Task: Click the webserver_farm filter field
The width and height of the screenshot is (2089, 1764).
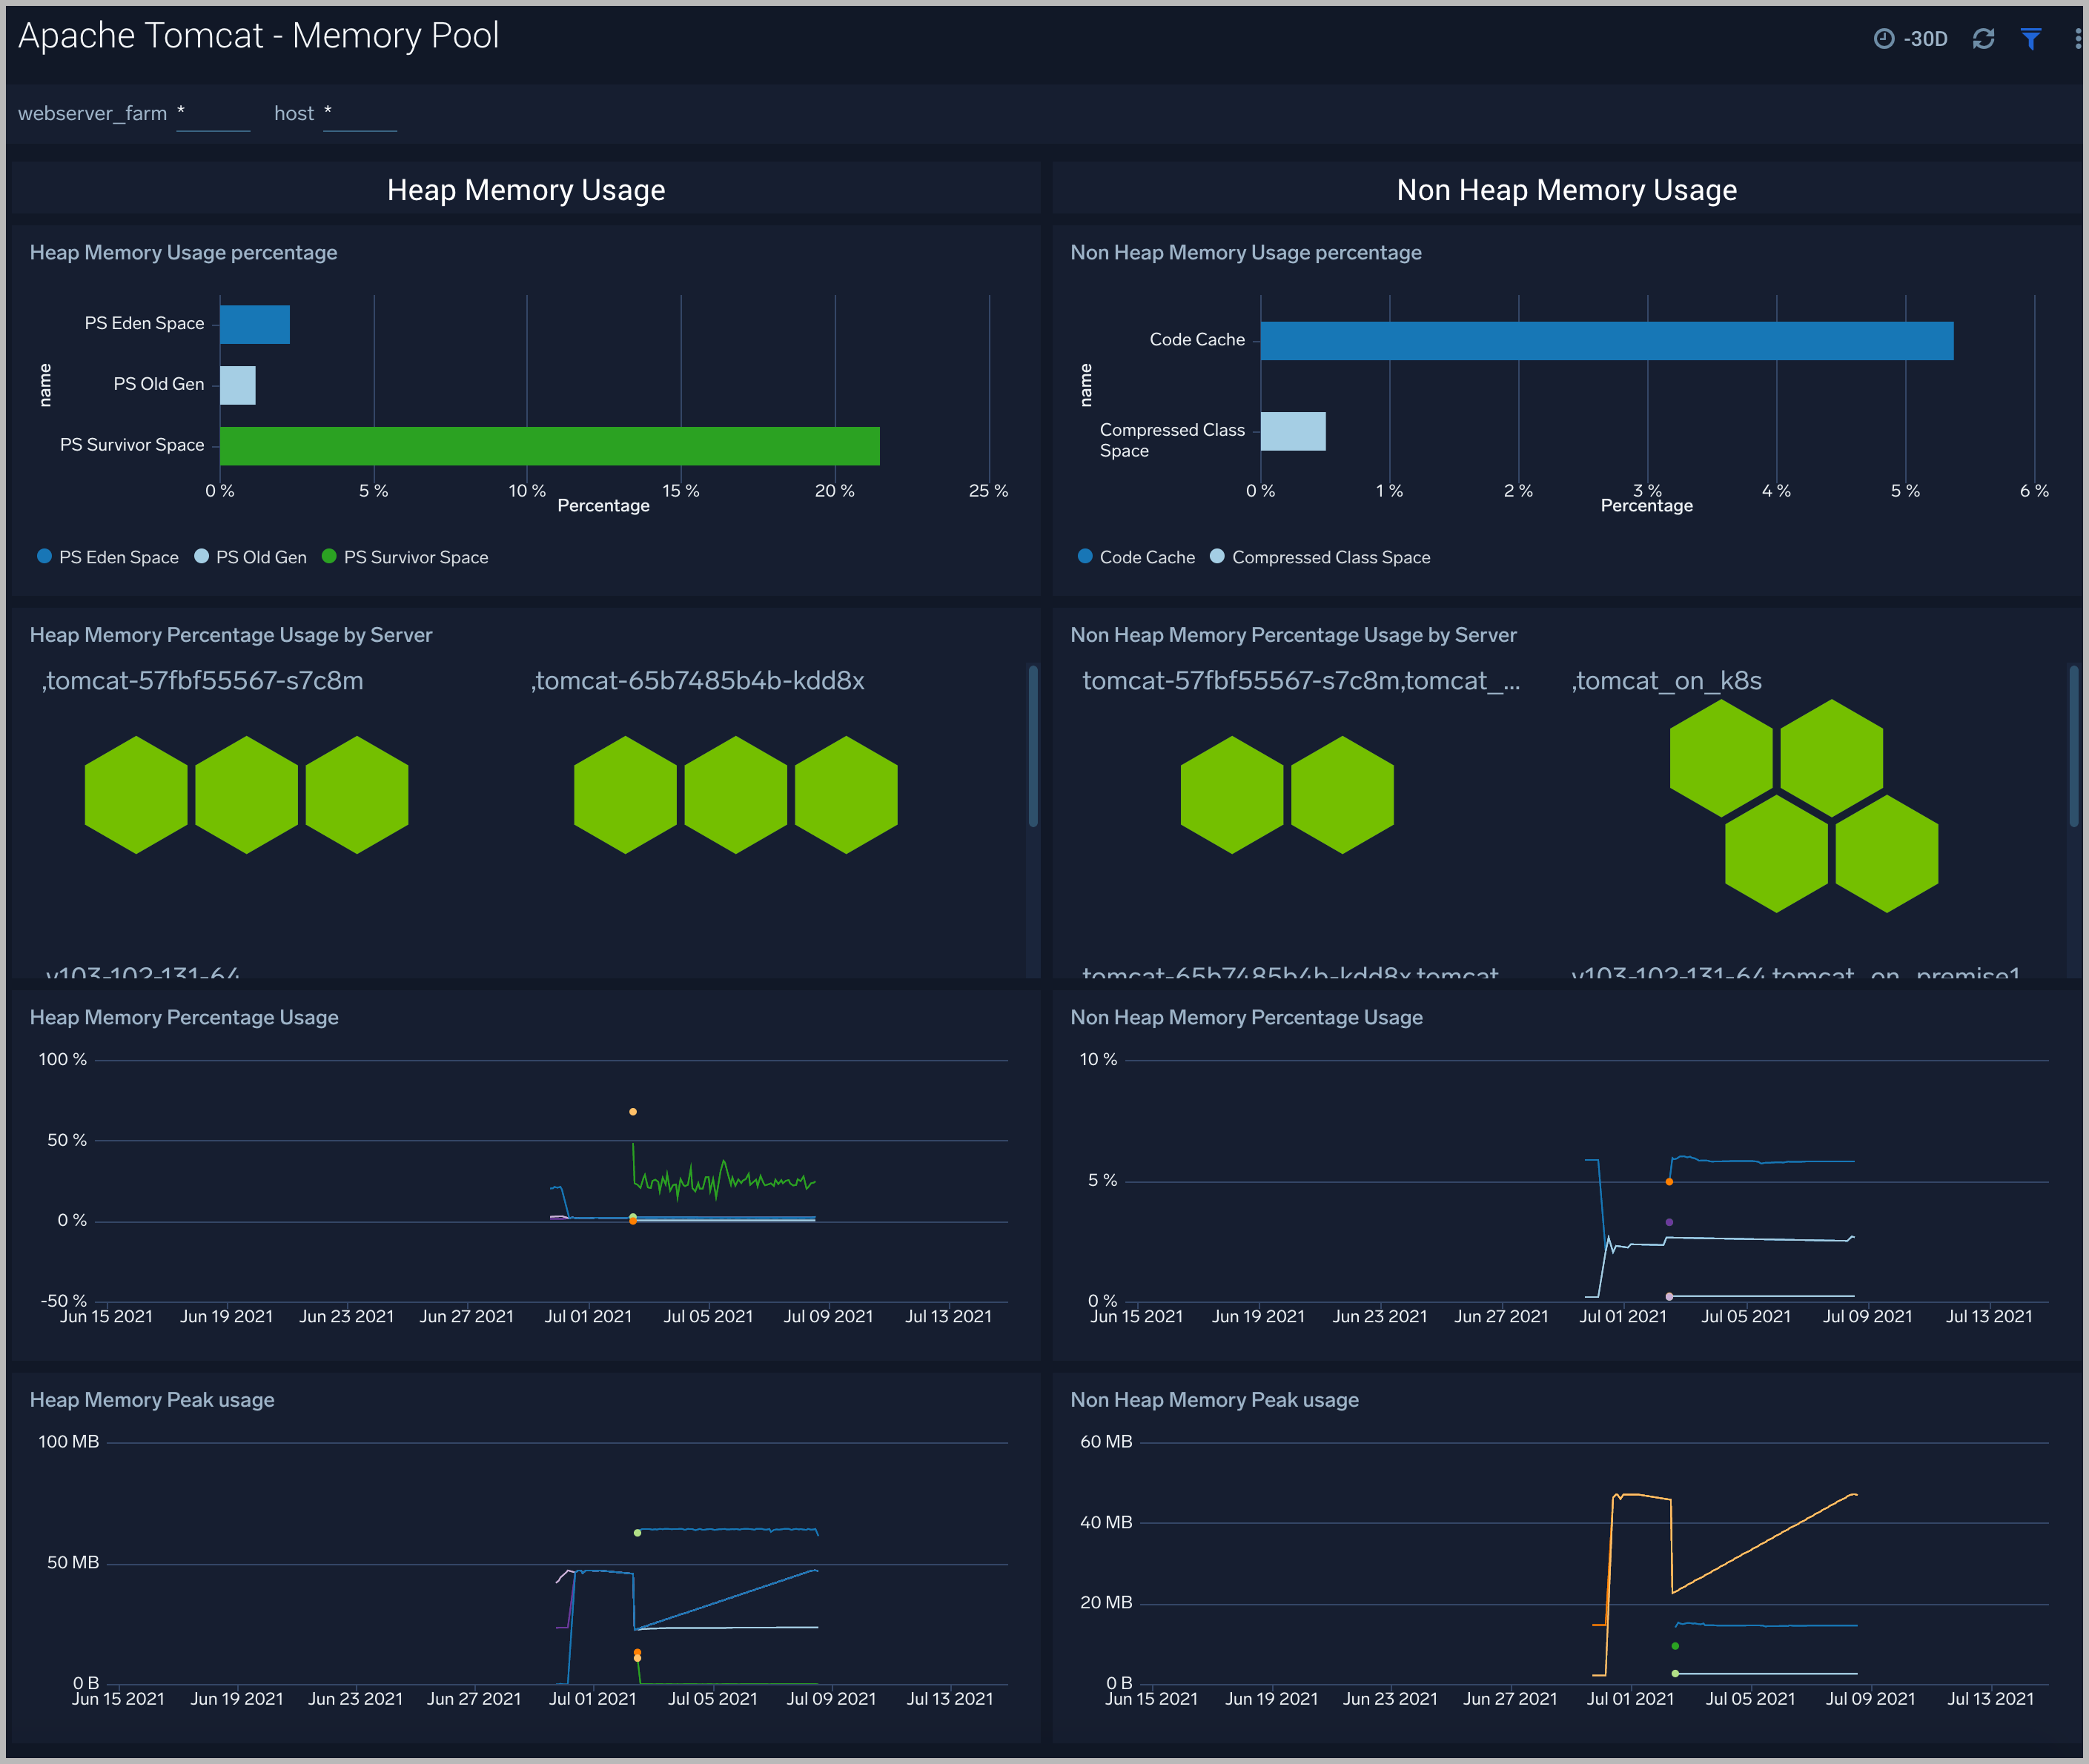Action: (x=212, y=114)
